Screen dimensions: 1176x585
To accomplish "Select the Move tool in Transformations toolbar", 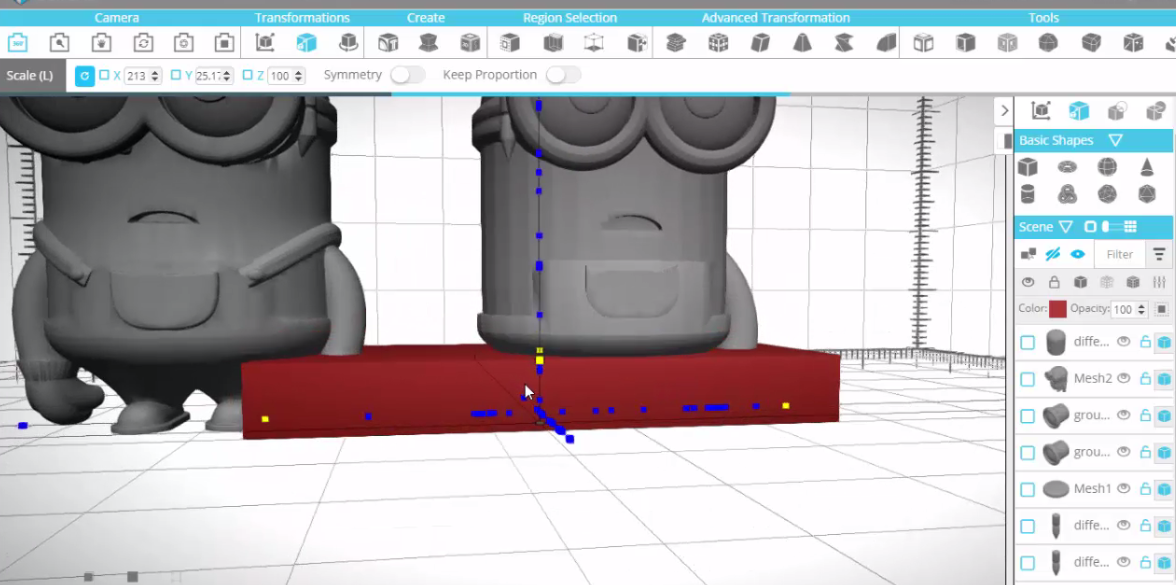I will click(x=265, y=43).
